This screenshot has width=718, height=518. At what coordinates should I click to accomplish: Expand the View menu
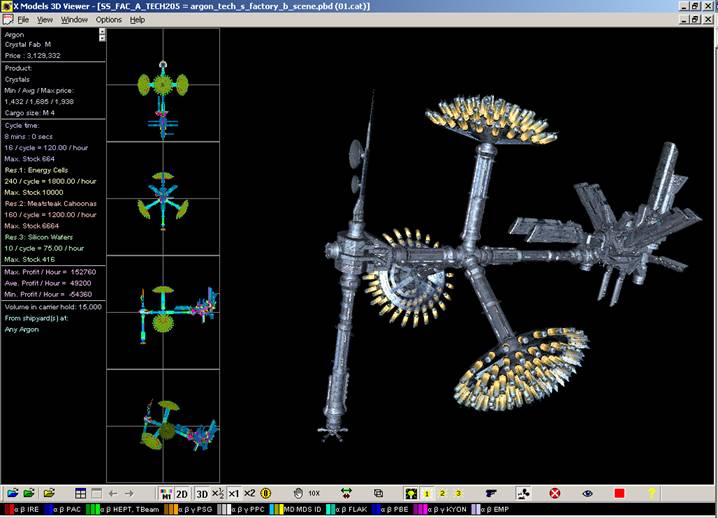45,19
